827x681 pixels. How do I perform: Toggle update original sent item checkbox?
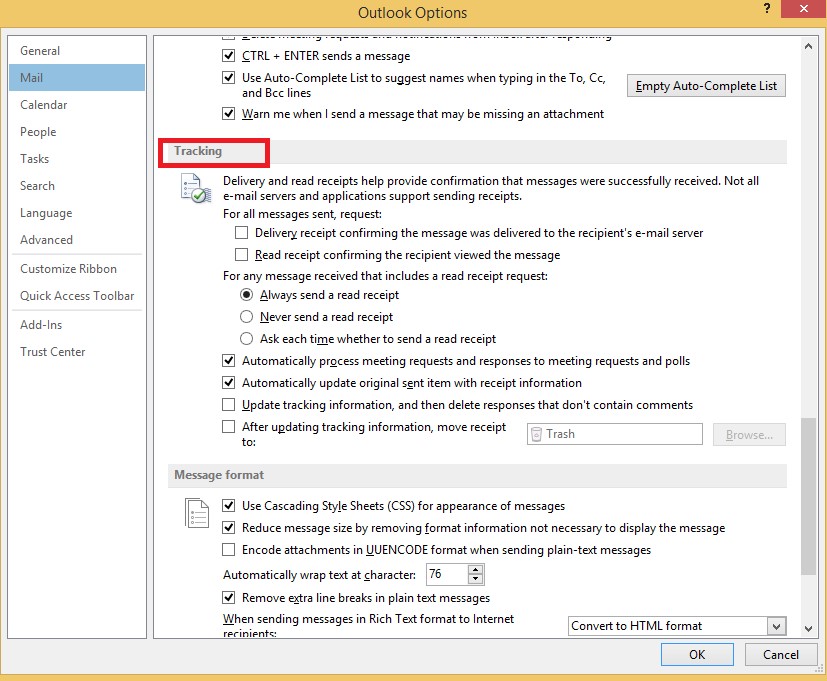point(228,382)
